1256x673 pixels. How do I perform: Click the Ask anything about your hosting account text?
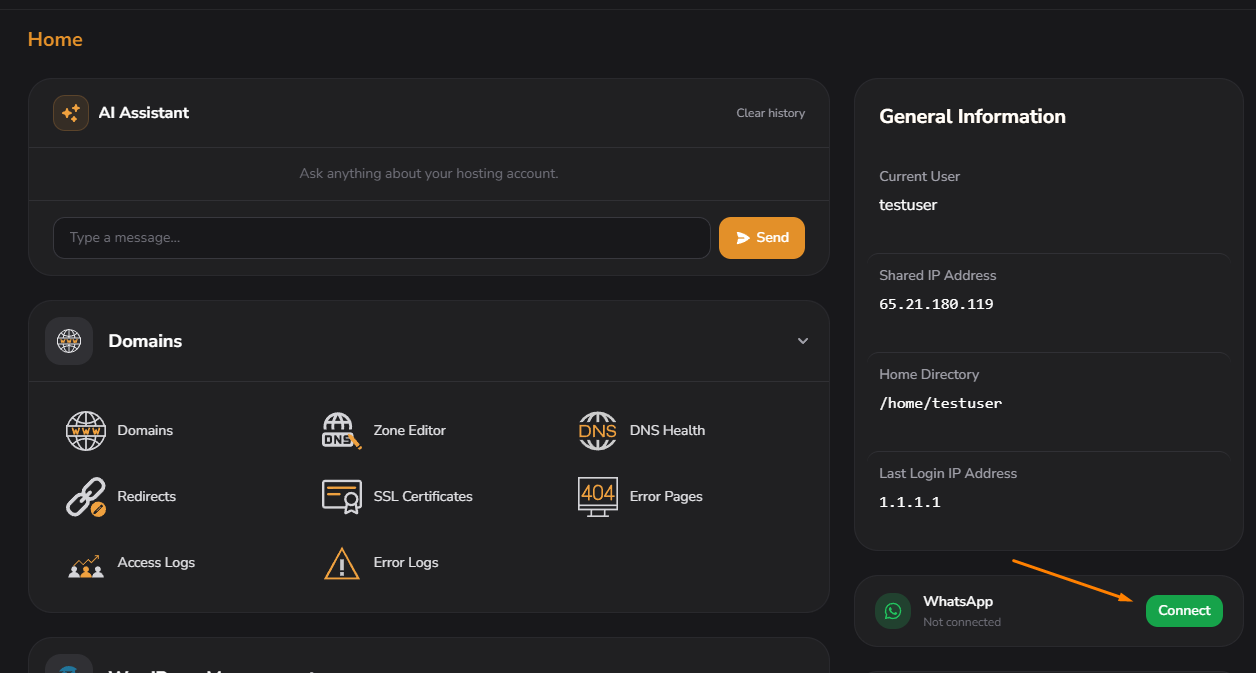click(429, 174)
